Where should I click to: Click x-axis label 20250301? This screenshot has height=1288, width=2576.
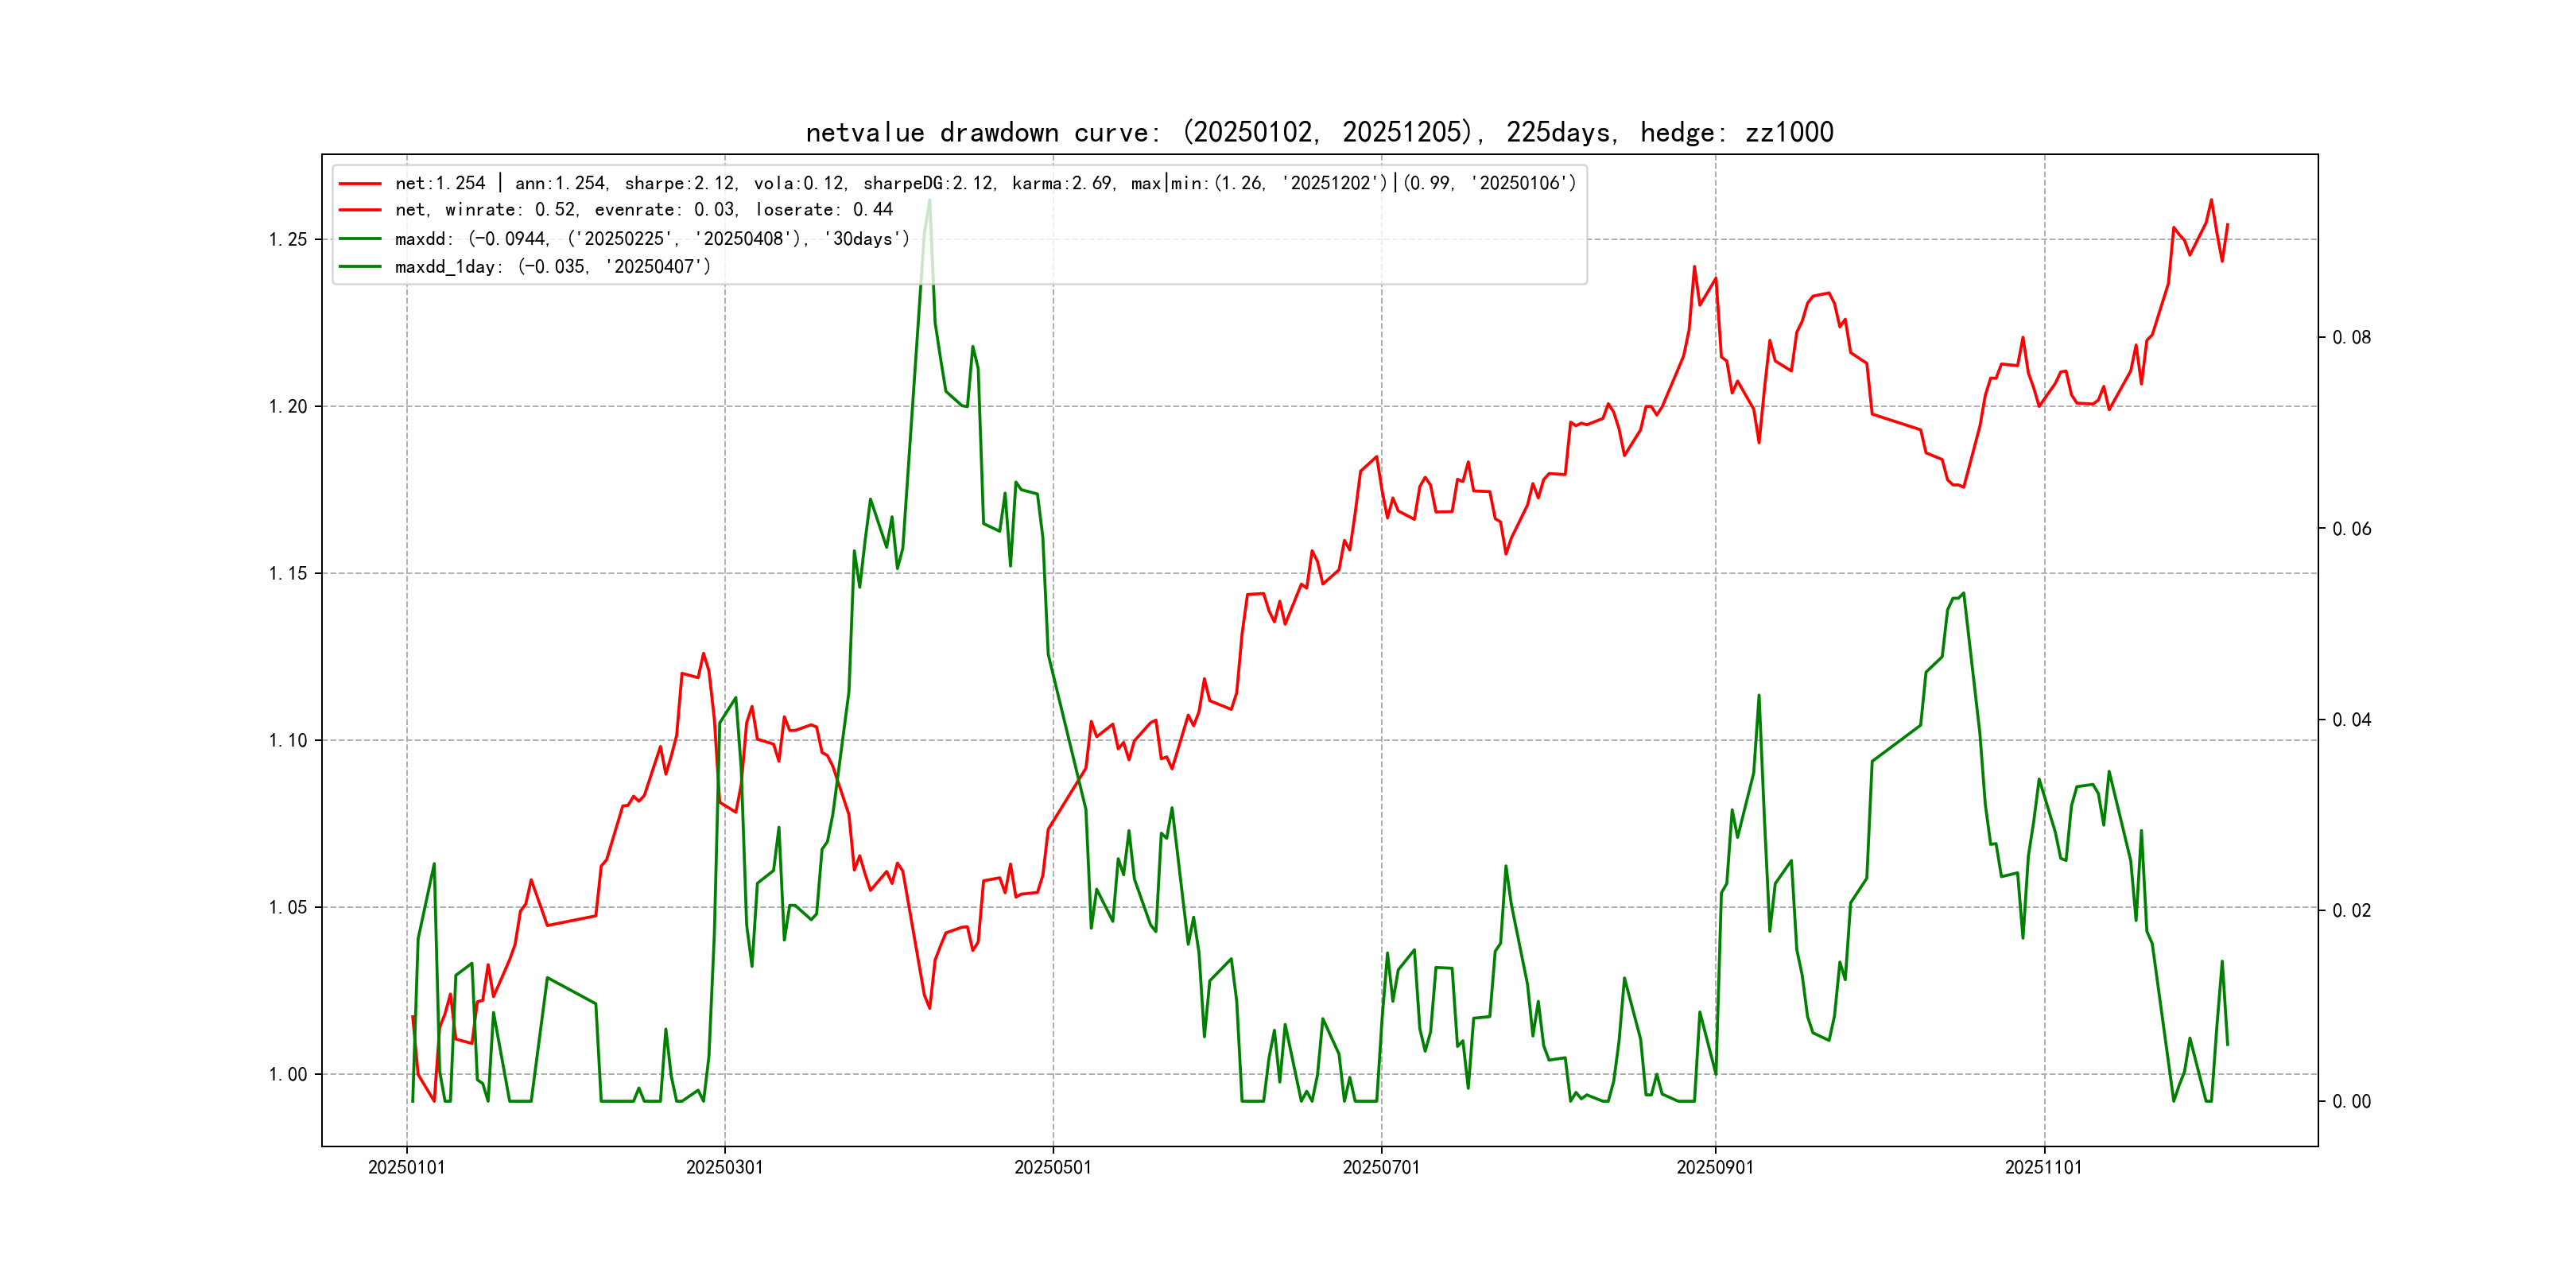724,1168
